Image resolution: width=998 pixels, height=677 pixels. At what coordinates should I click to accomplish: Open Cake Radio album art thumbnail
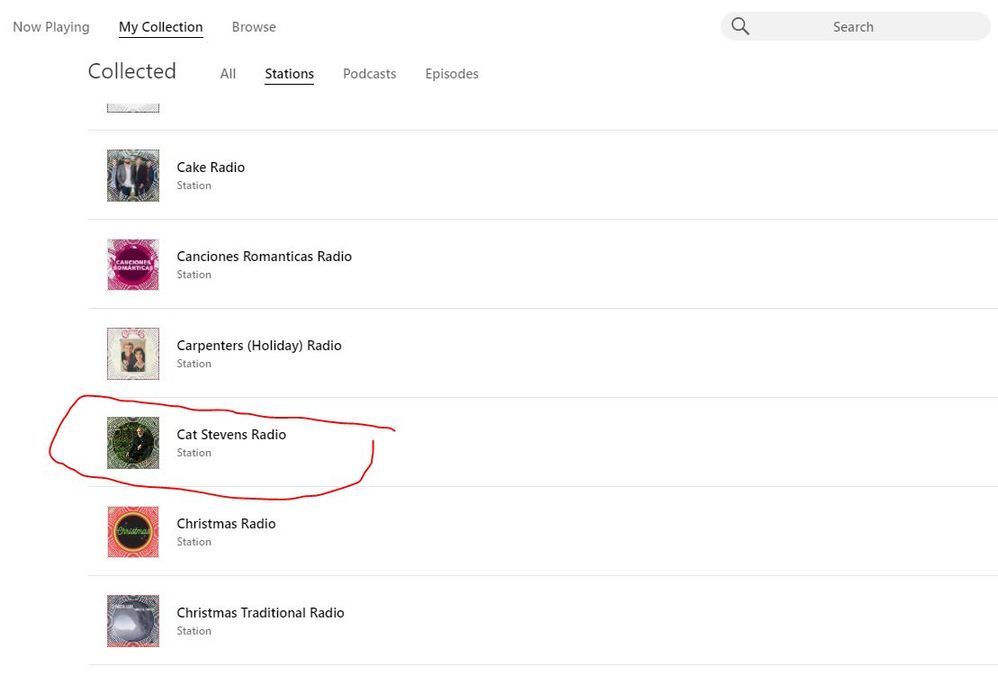[133, 176]
